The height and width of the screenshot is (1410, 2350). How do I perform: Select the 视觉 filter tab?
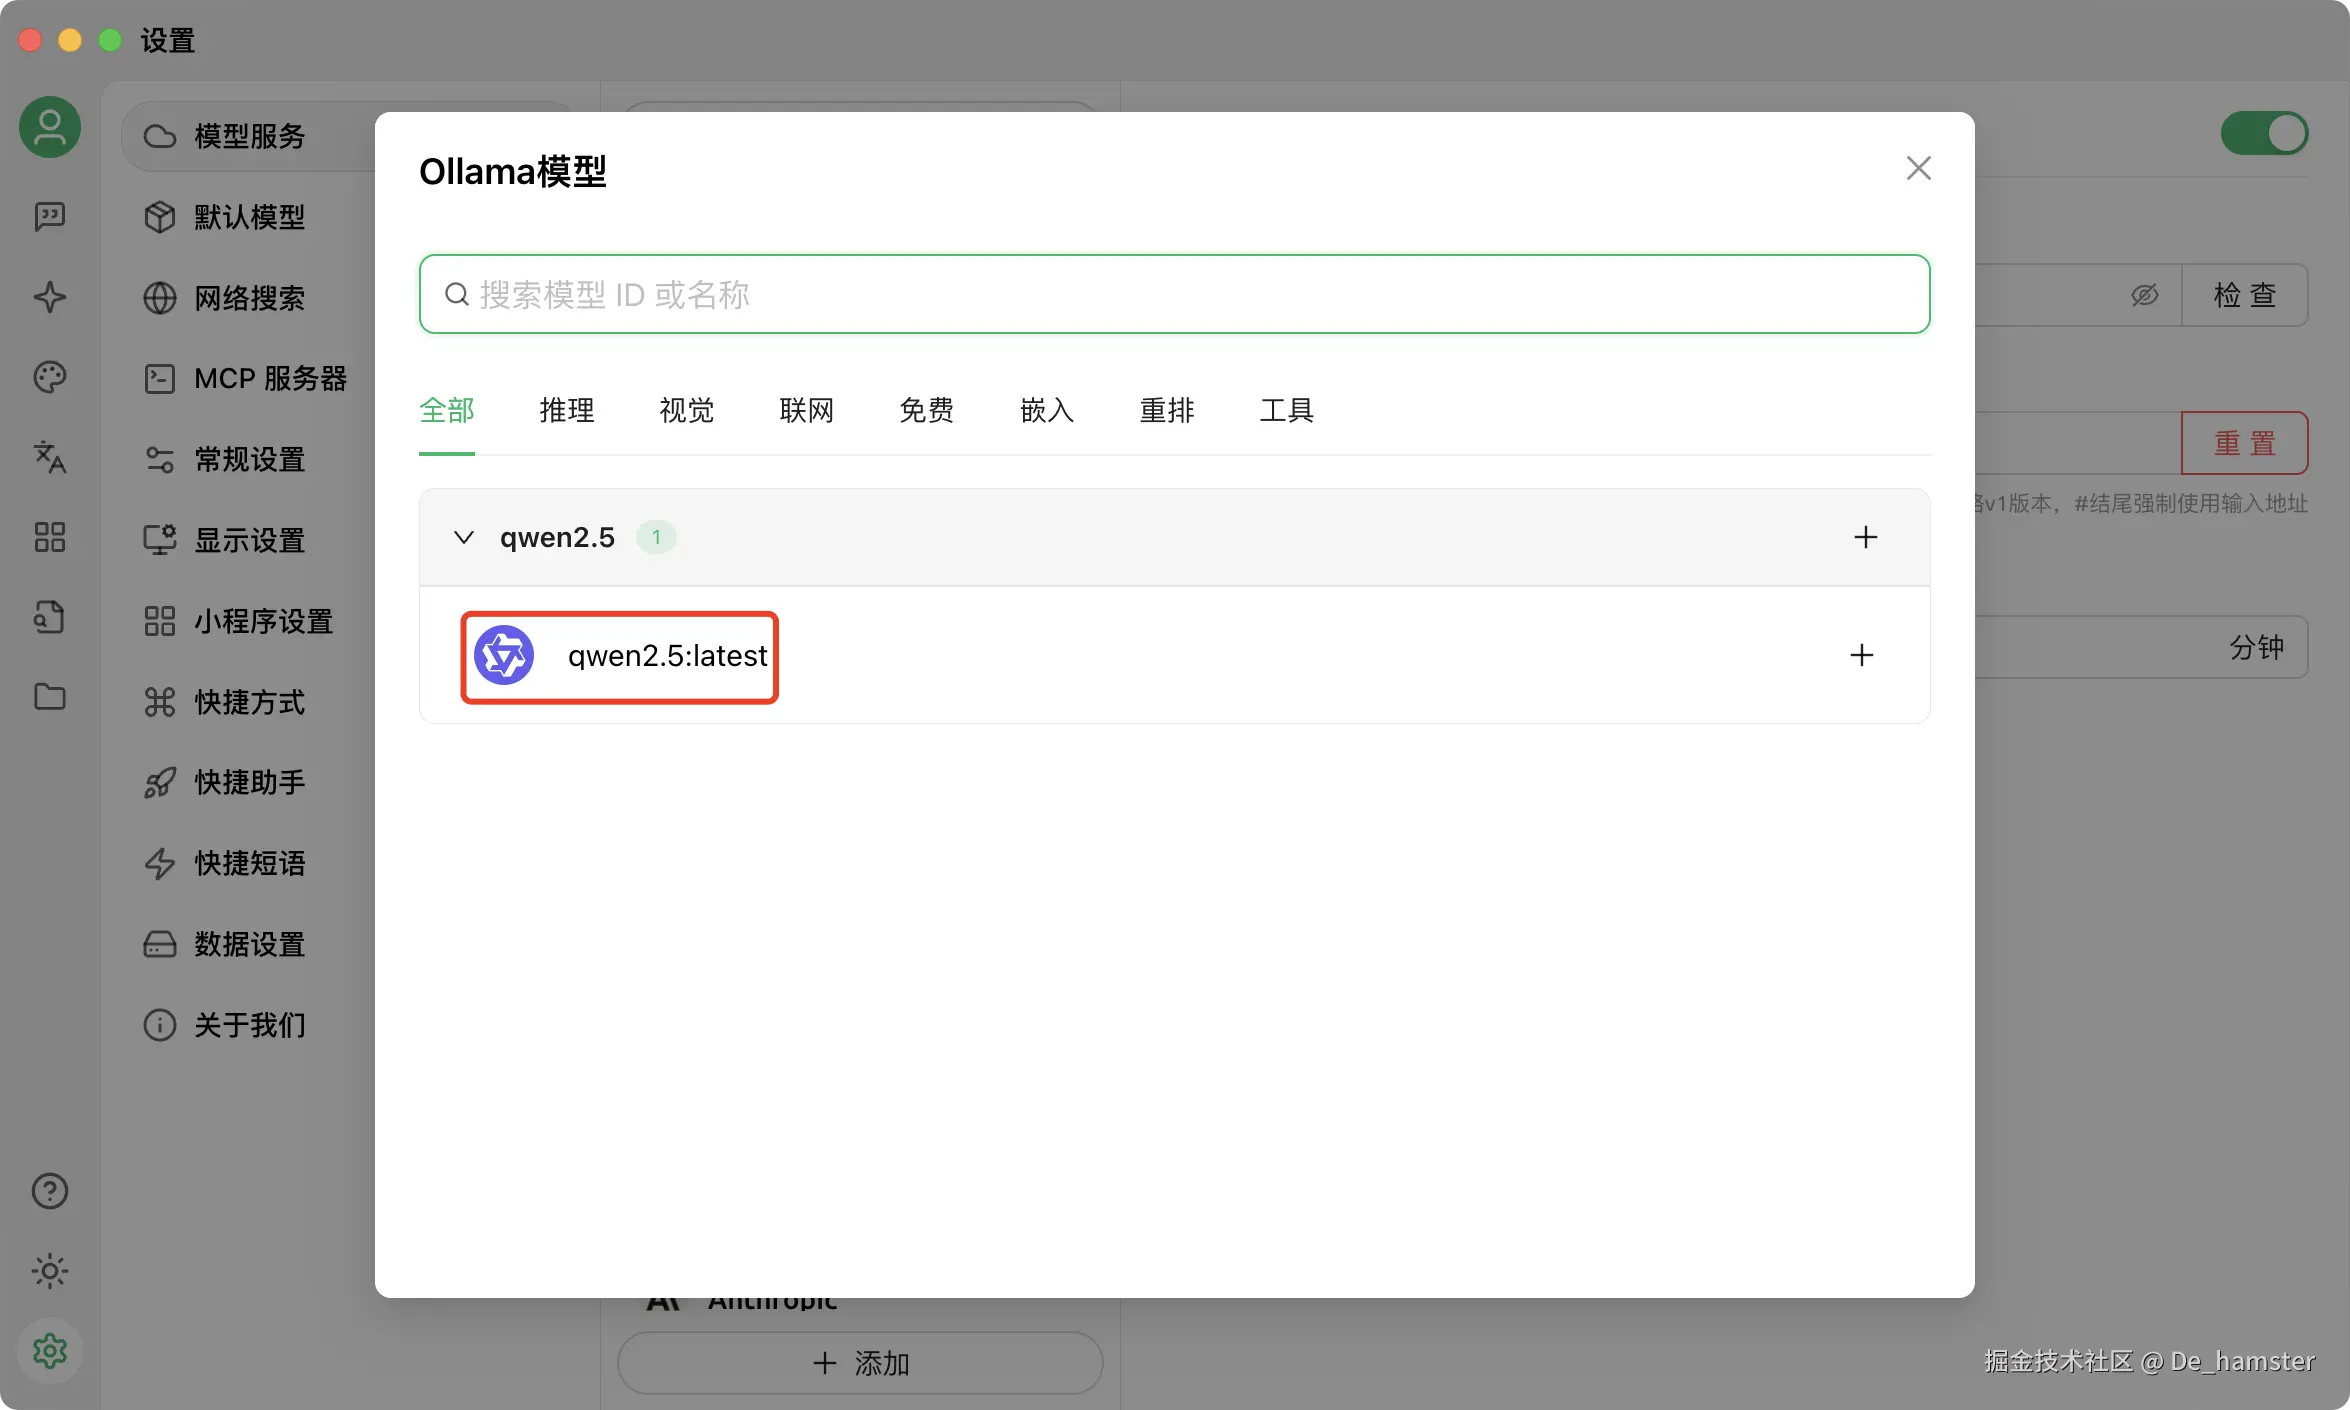[687, 410]
